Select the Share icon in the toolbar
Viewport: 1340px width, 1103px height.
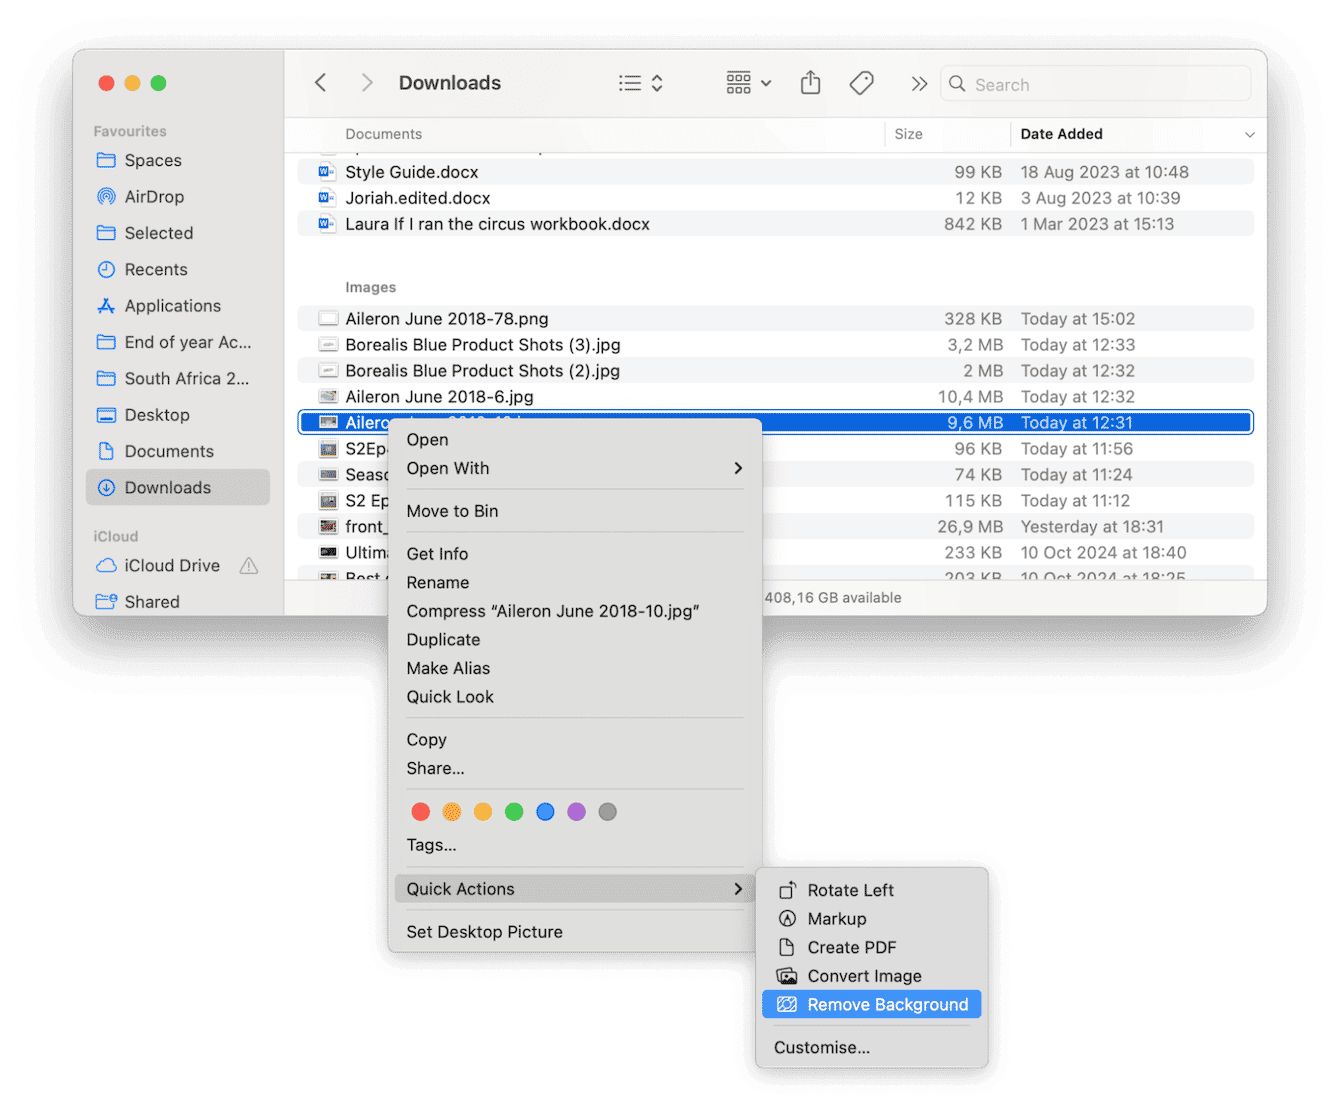pos(810,83)
